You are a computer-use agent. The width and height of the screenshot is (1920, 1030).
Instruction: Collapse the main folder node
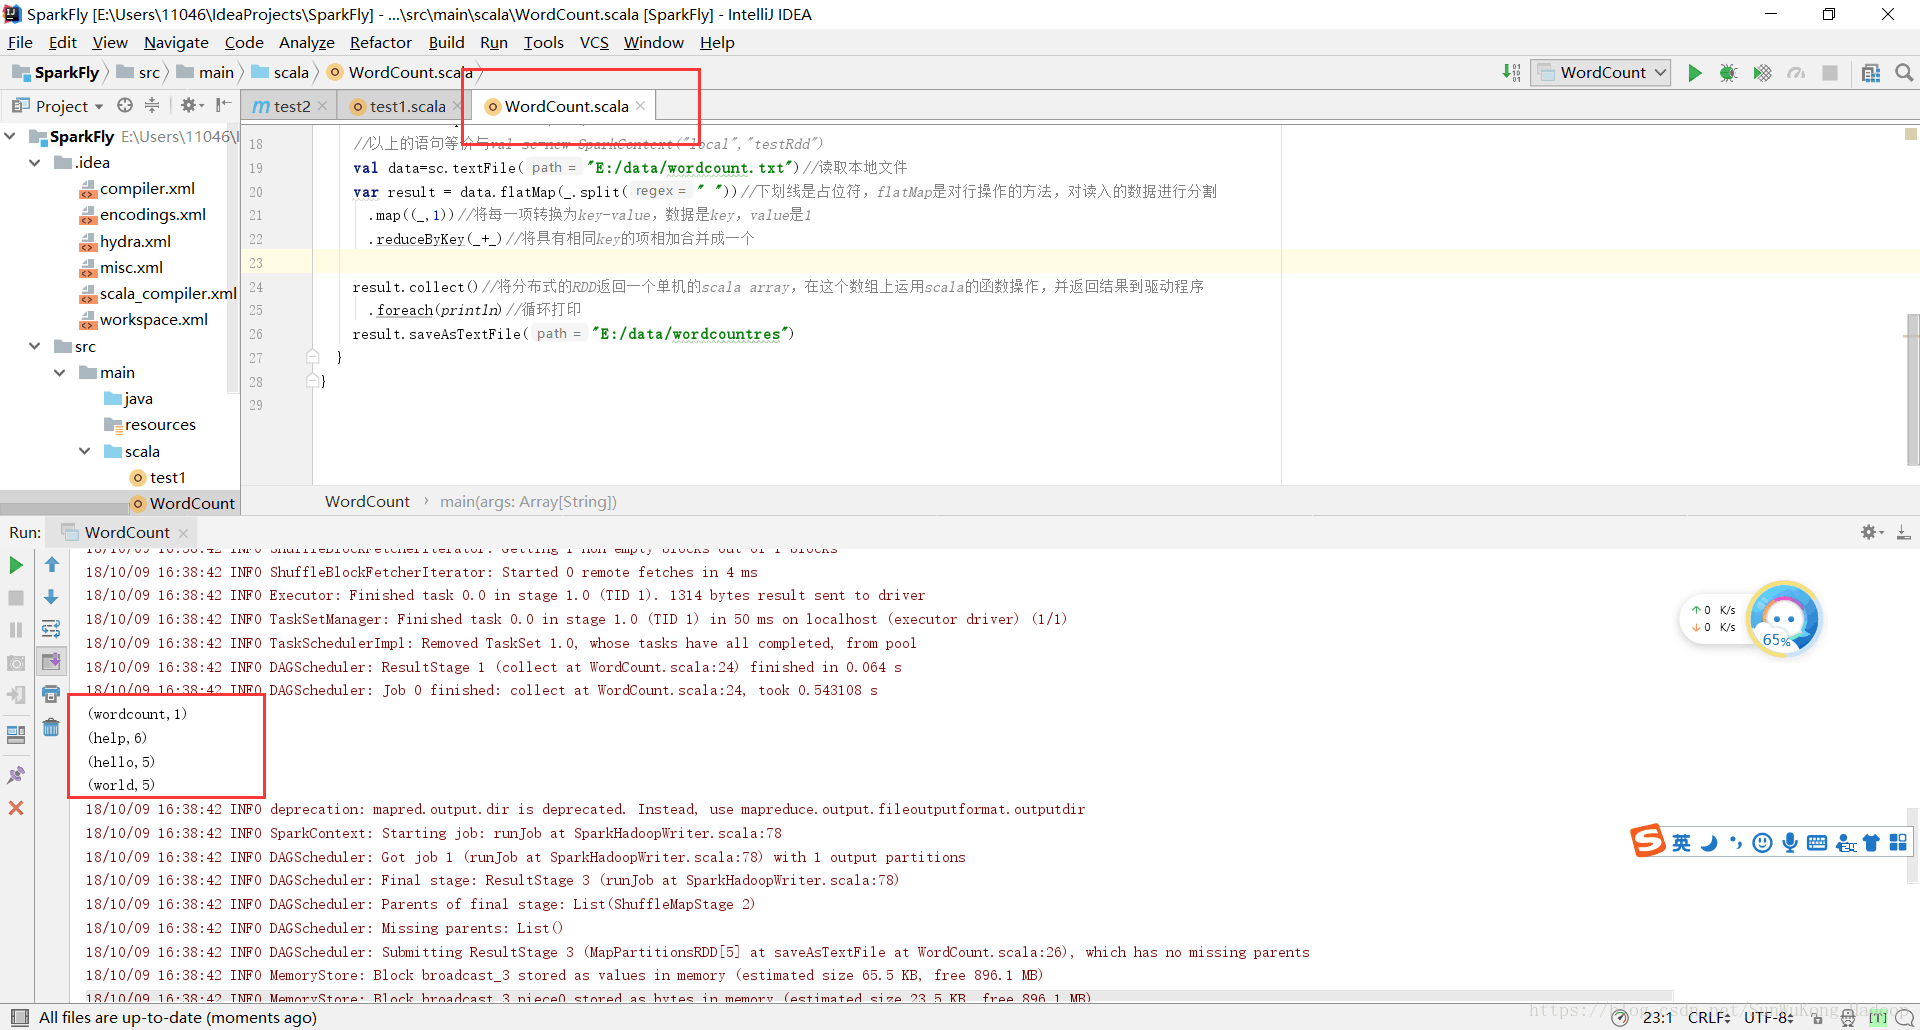(x=60, y=372)
